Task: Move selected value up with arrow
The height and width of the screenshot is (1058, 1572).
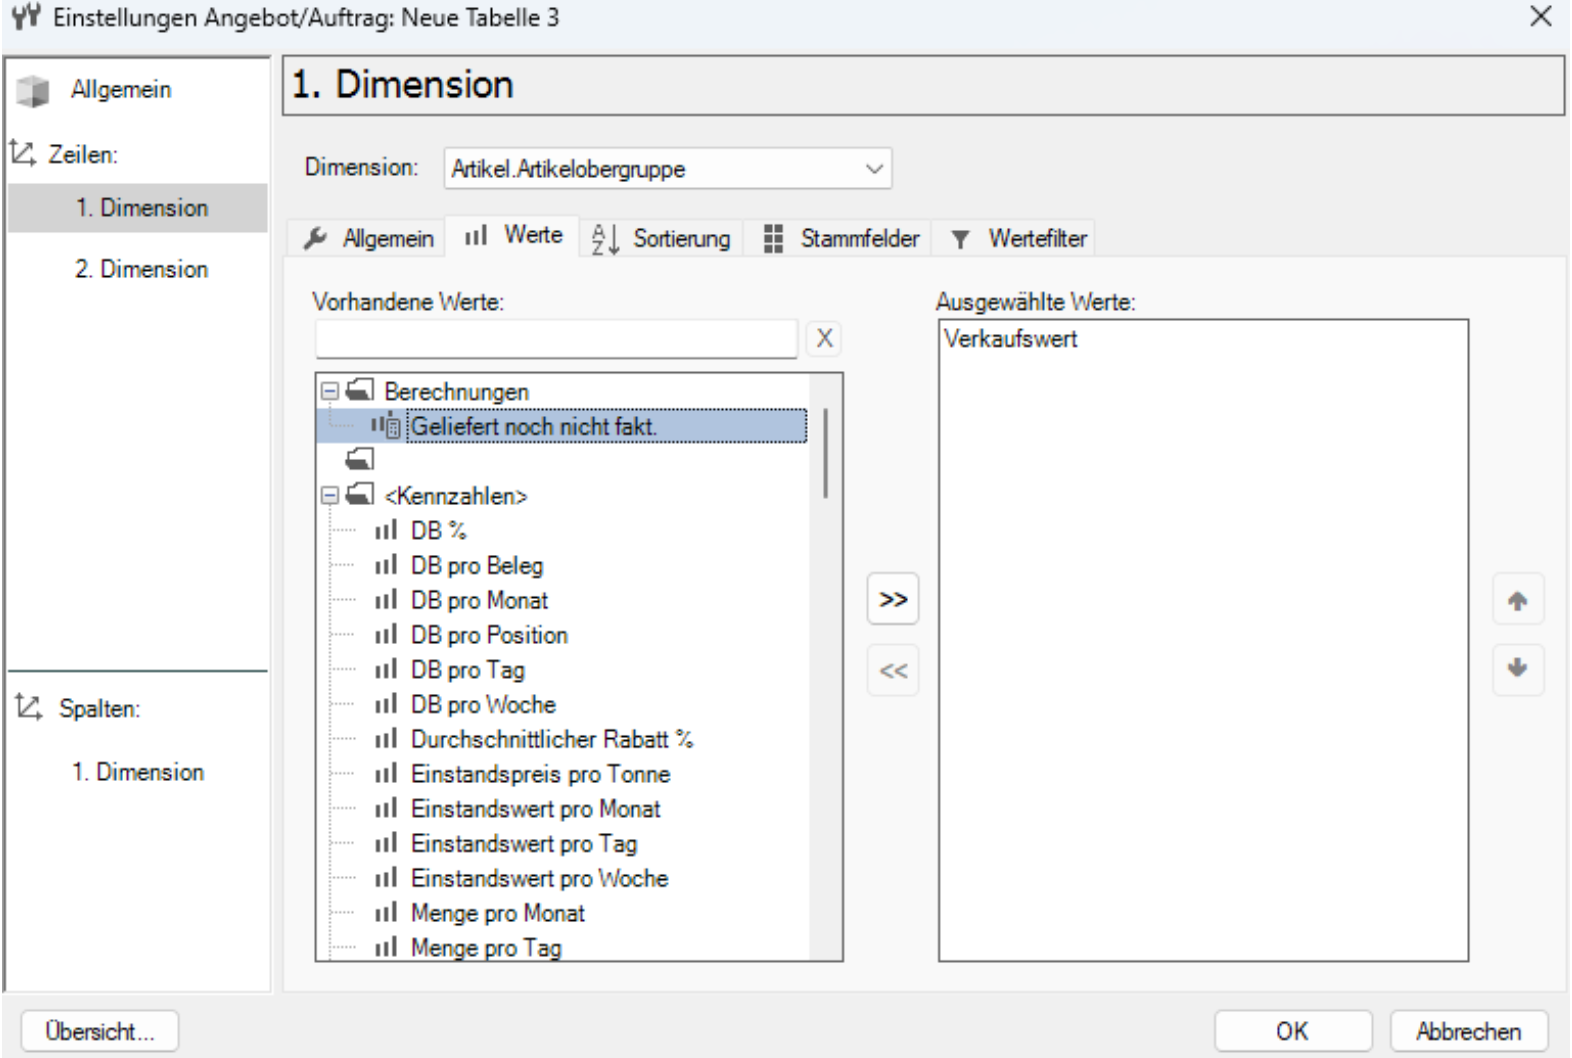Action: point(1517,600)
